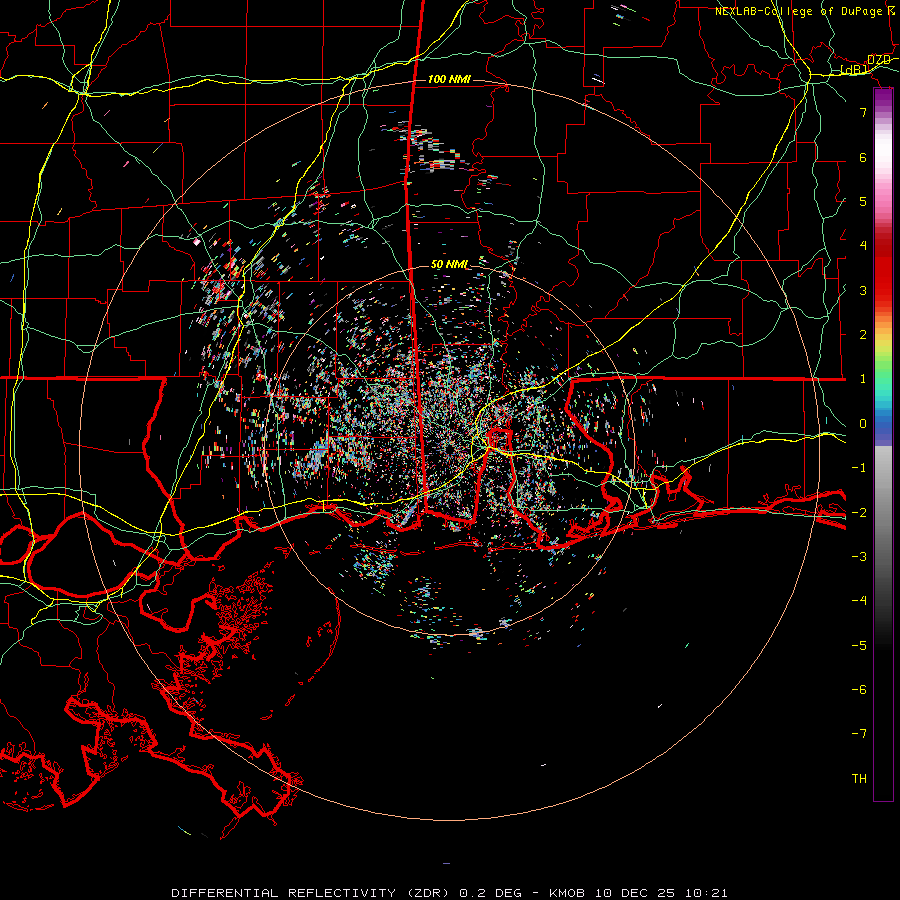Click the -3 dB tick label
The height and width of the screenshot is (900, 900).
click(x=859, y=557)
